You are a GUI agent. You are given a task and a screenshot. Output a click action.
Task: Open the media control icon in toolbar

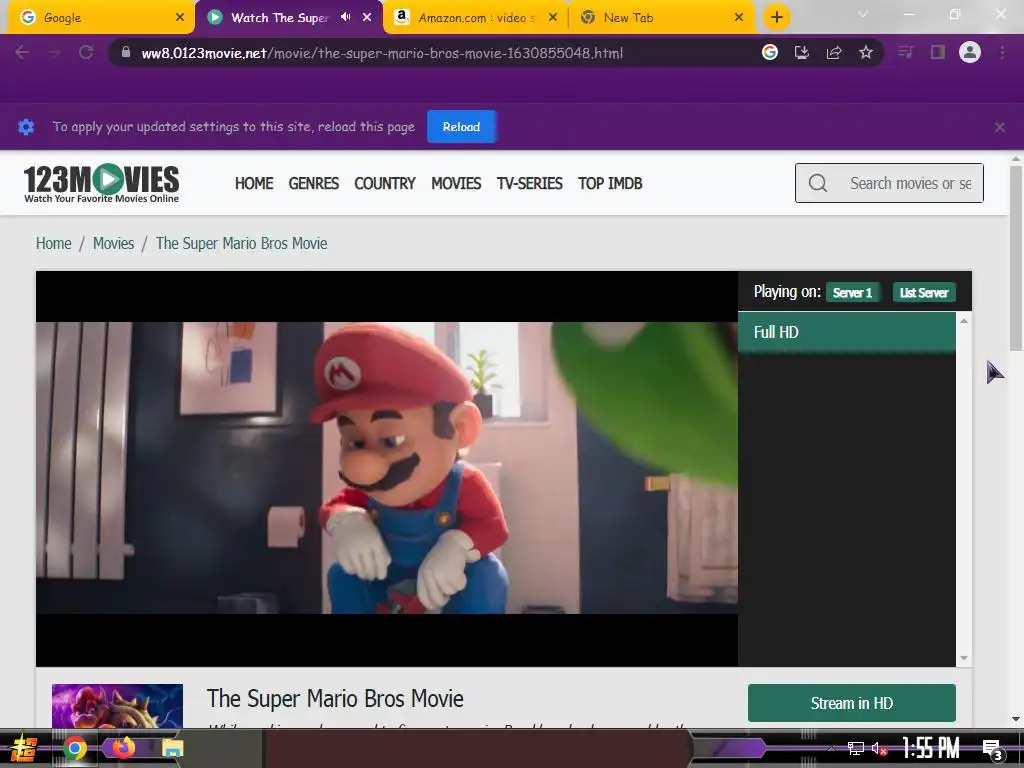906,52
